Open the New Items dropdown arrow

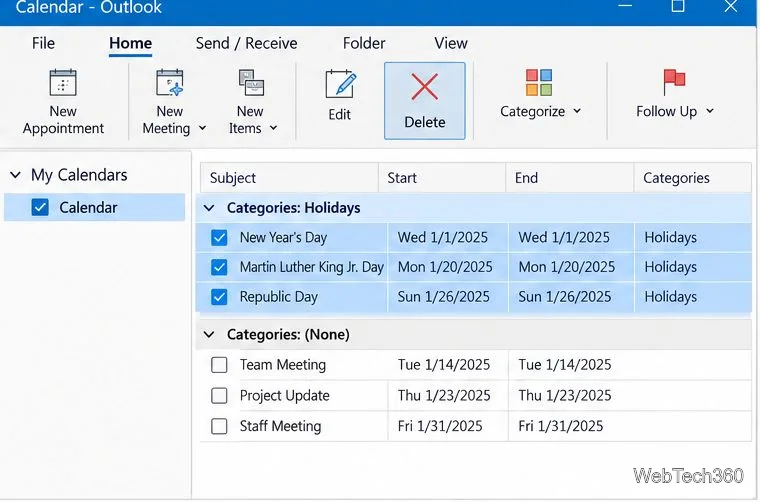(x=273, y=128)
